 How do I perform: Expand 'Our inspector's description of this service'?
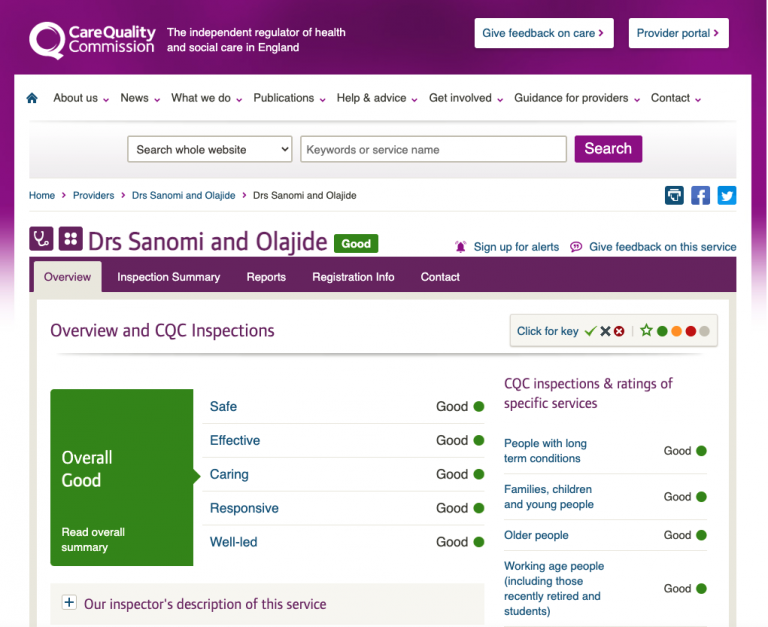coord(69,603)
